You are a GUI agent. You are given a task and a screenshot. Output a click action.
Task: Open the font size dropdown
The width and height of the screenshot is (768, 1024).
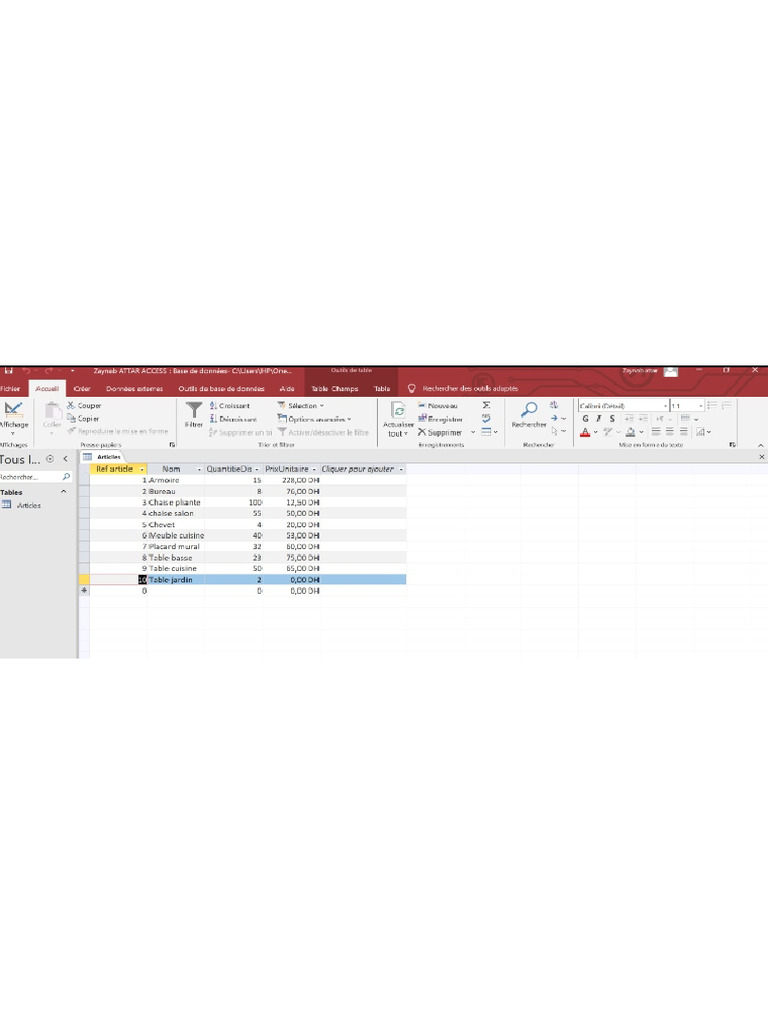click(x=701, y=406)
